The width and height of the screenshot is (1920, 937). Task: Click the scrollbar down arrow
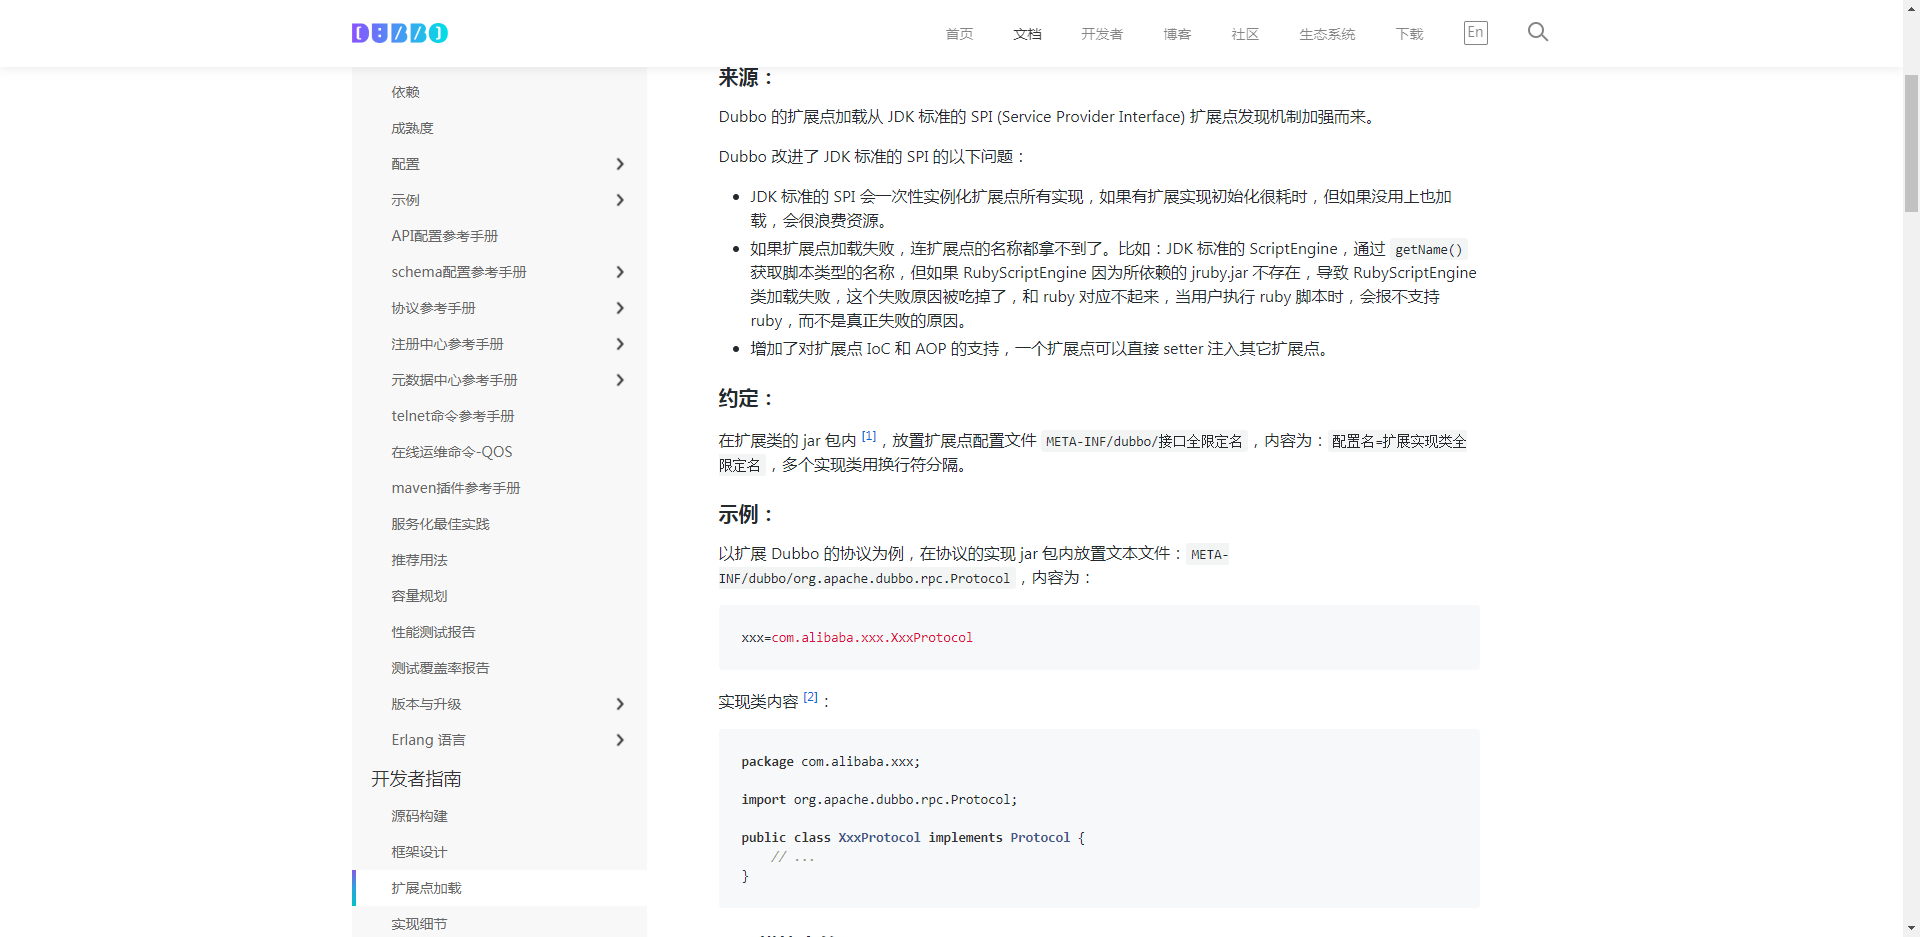(x=1911, y=928)
